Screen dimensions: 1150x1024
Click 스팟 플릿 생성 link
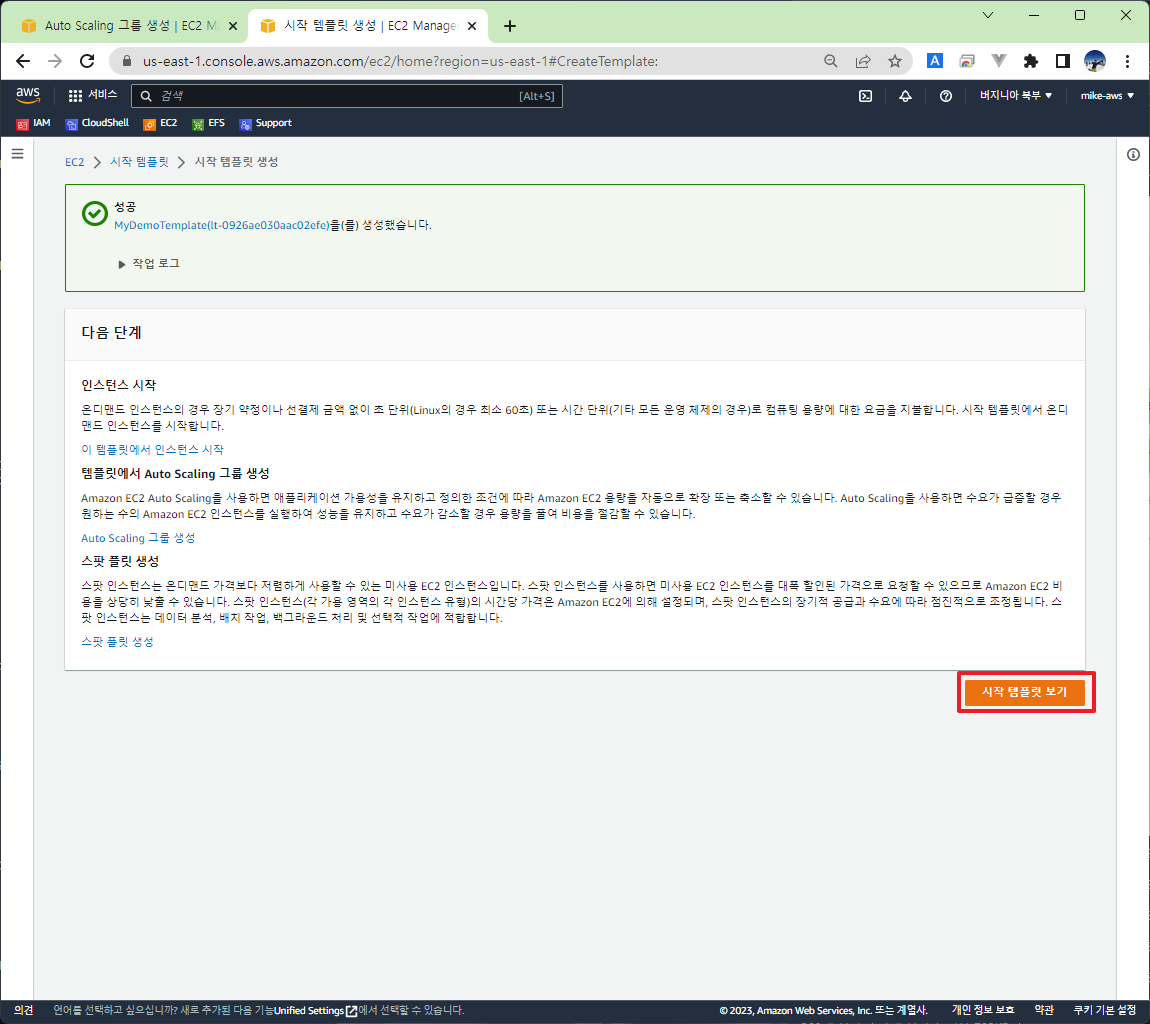coord(117,641)
